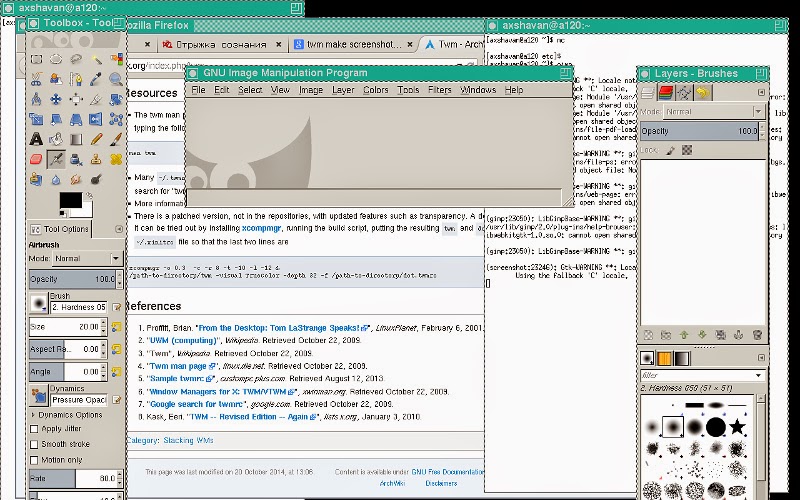Open the 'UWM (computing)' reference link
Screen dimensions: 800x500
click(x=183, y=340)
